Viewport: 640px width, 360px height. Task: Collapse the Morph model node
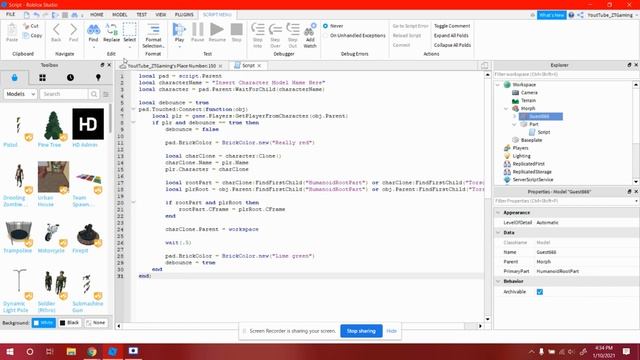click(x=506, y=109)
